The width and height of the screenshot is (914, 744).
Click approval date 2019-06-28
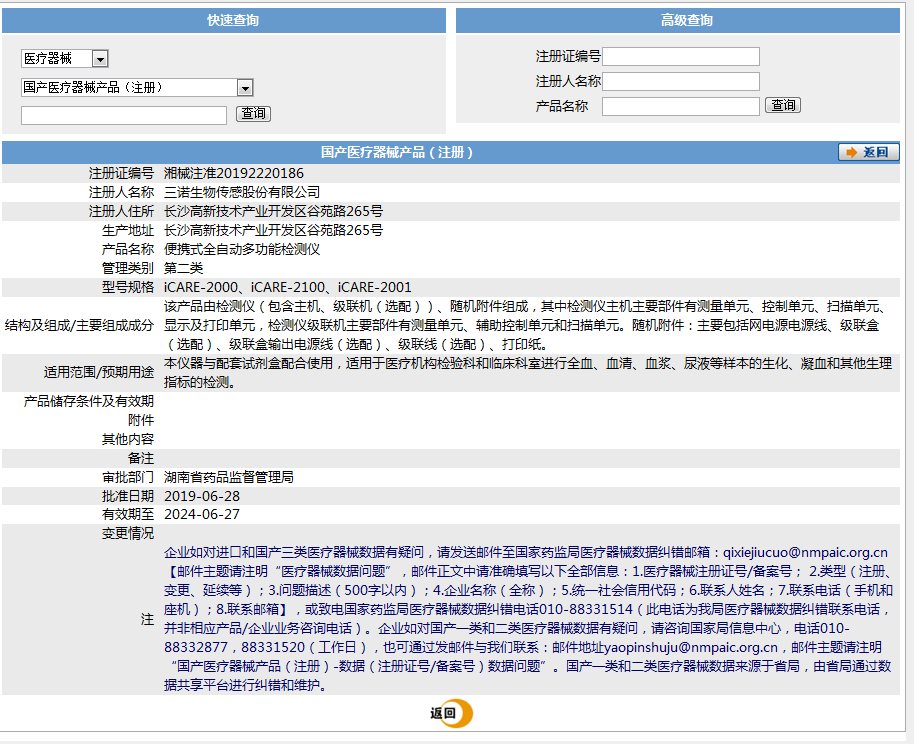pos(202,496)
